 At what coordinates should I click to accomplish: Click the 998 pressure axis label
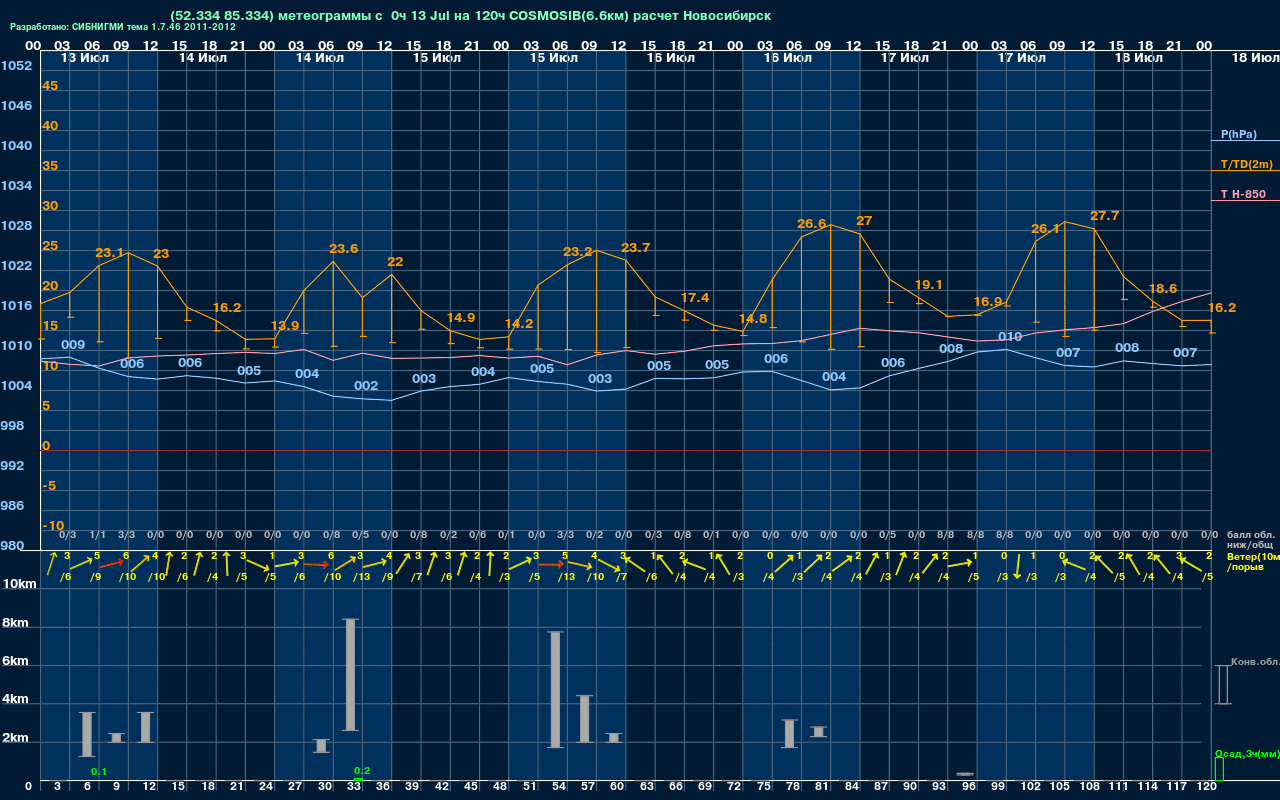(x=12, y=426)
